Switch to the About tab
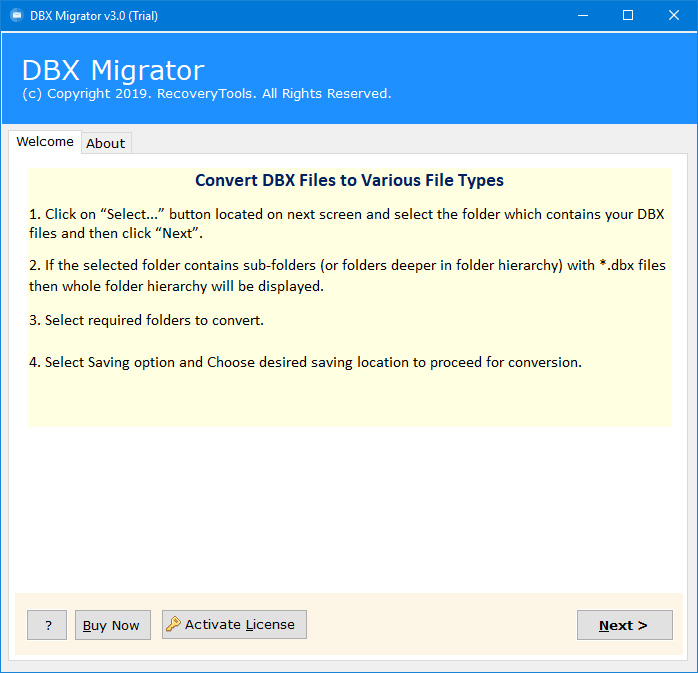 pos(106,143)
